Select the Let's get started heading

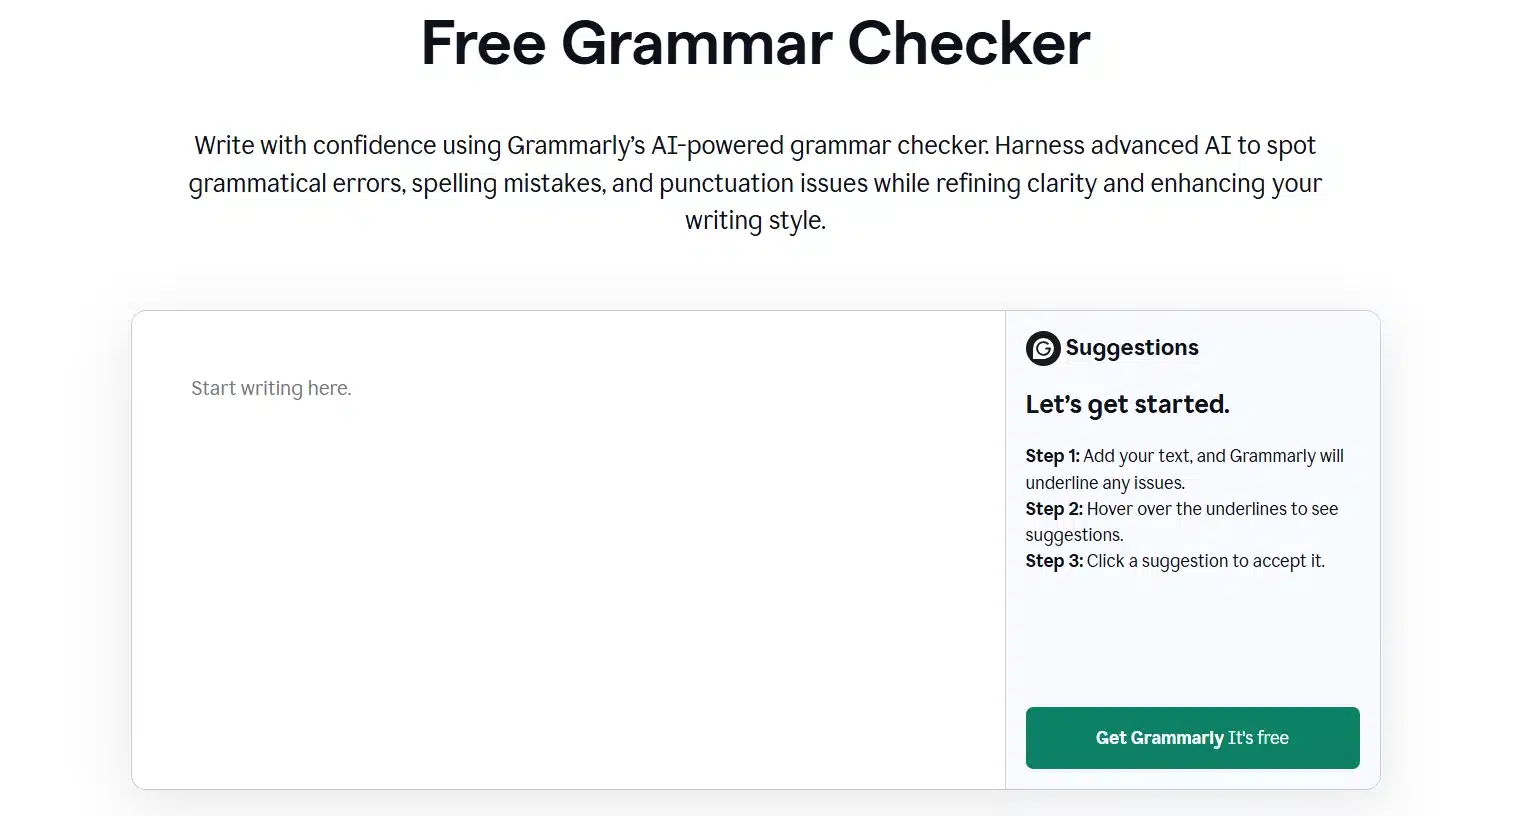click(1127, 404)
